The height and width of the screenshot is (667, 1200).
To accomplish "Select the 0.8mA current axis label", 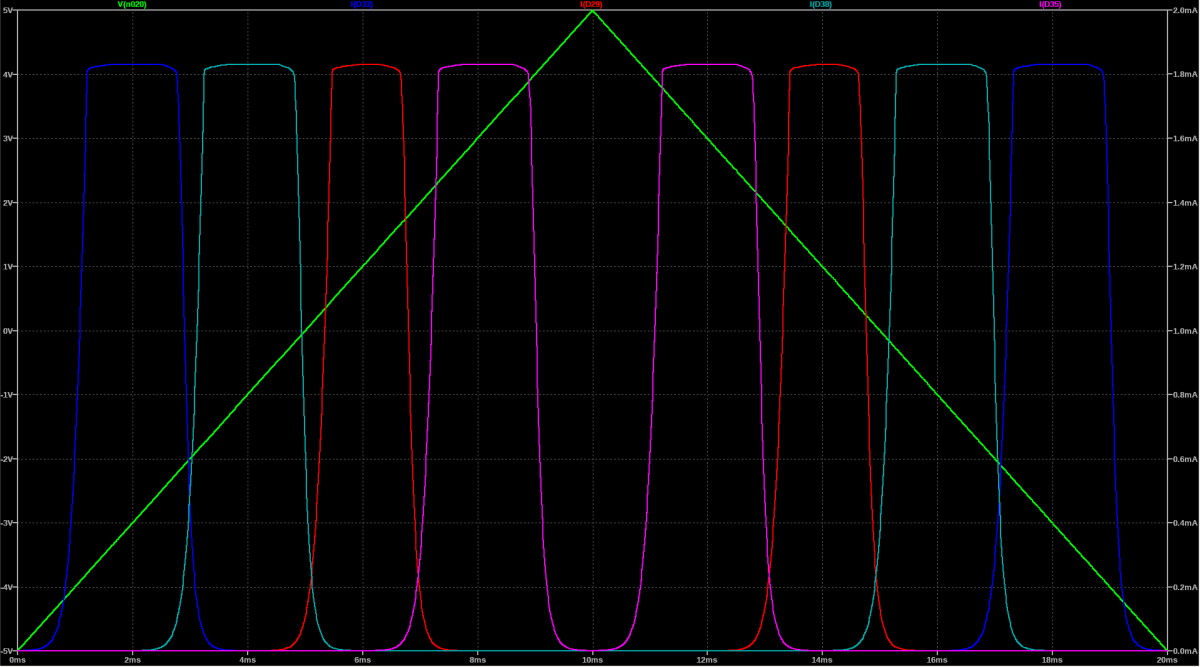I will 1184,394.
